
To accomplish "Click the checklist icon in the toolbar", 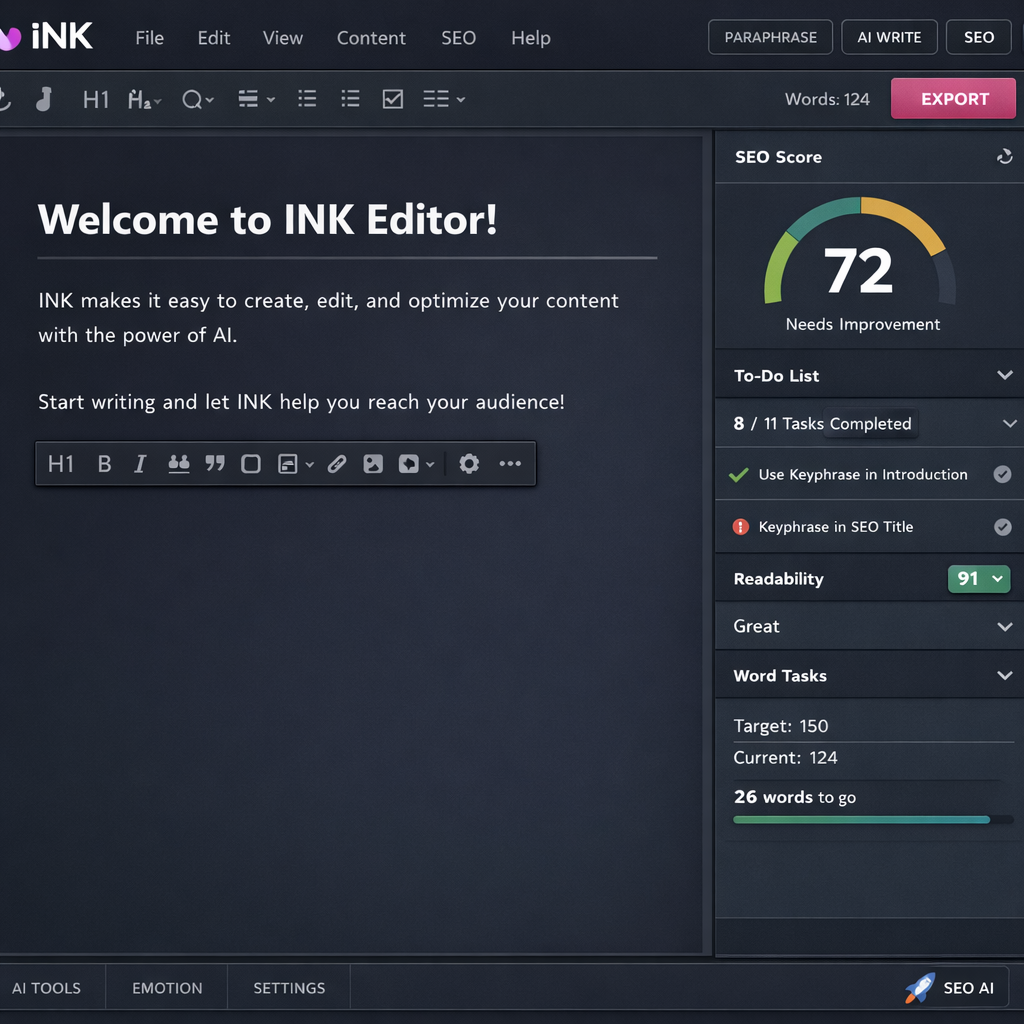I will point(392,99).
